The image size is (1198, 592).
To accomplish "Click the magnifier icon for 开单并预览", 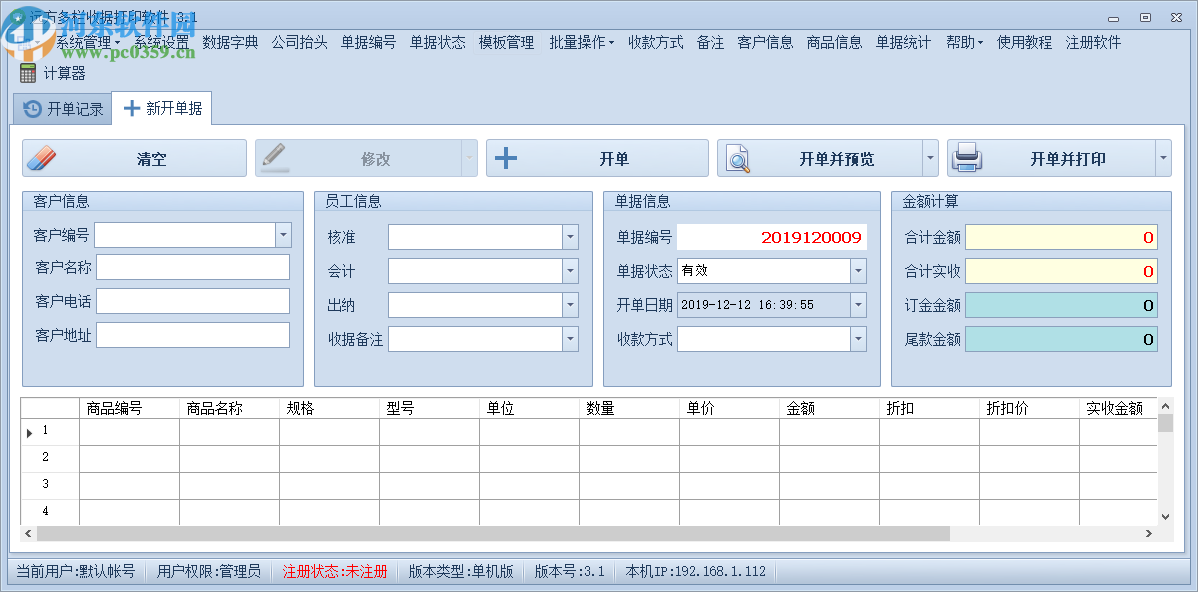I will point(737,157).
